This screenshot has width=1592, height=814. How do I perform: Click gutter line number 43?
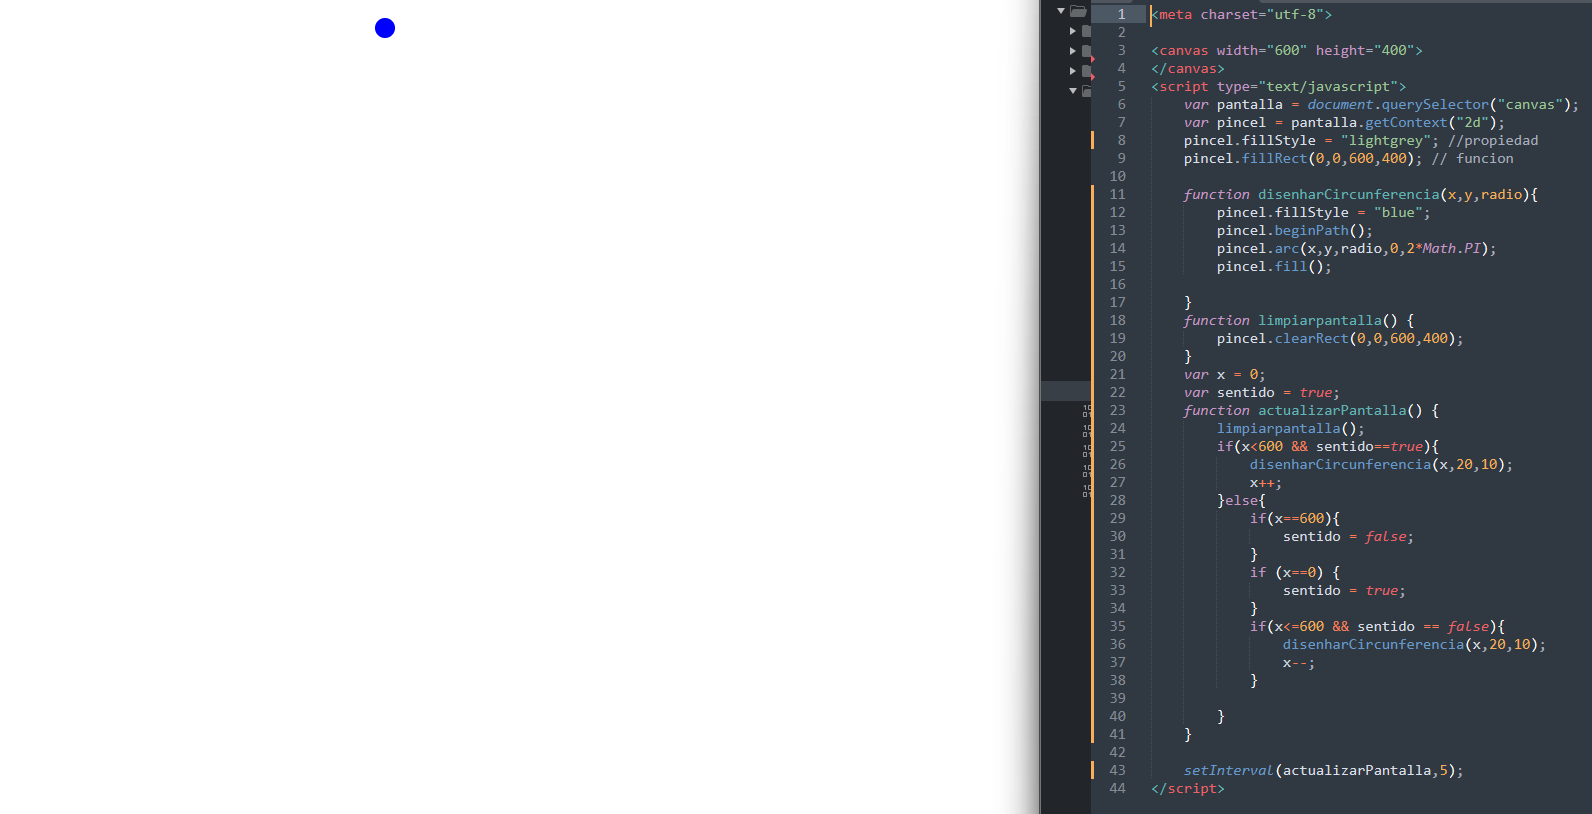(x=1117, y=771)
